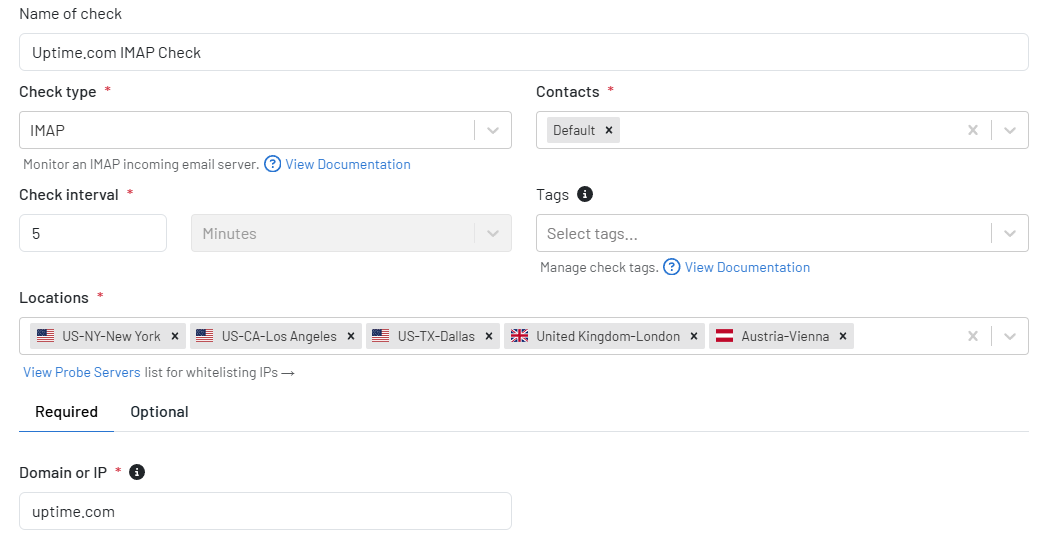Click help icon beside IMAP View Documentation
Image resolution: width=1061 pixels, height=544 pixels.
pos(272,164)
